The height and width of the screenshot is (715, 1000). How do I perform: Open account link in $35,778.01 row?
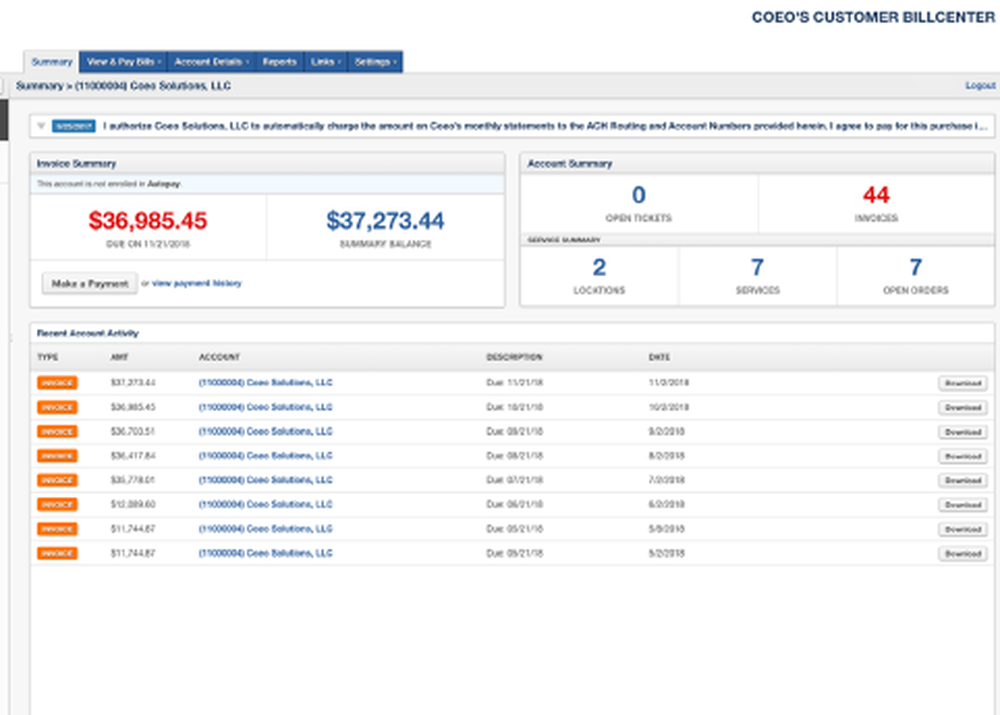coord(265,480)
